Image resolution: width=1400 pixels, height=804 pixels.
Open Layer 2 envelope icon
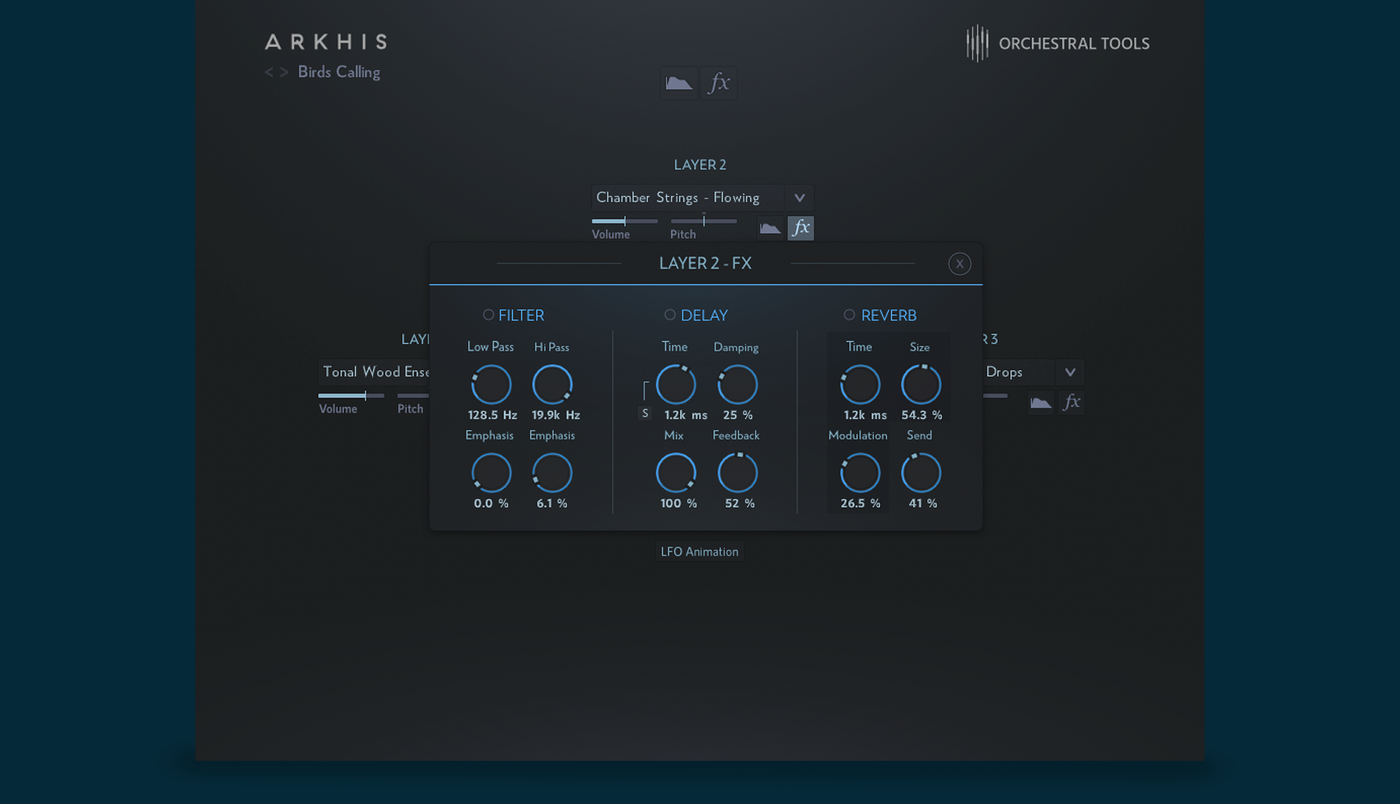tap(770, 228)
